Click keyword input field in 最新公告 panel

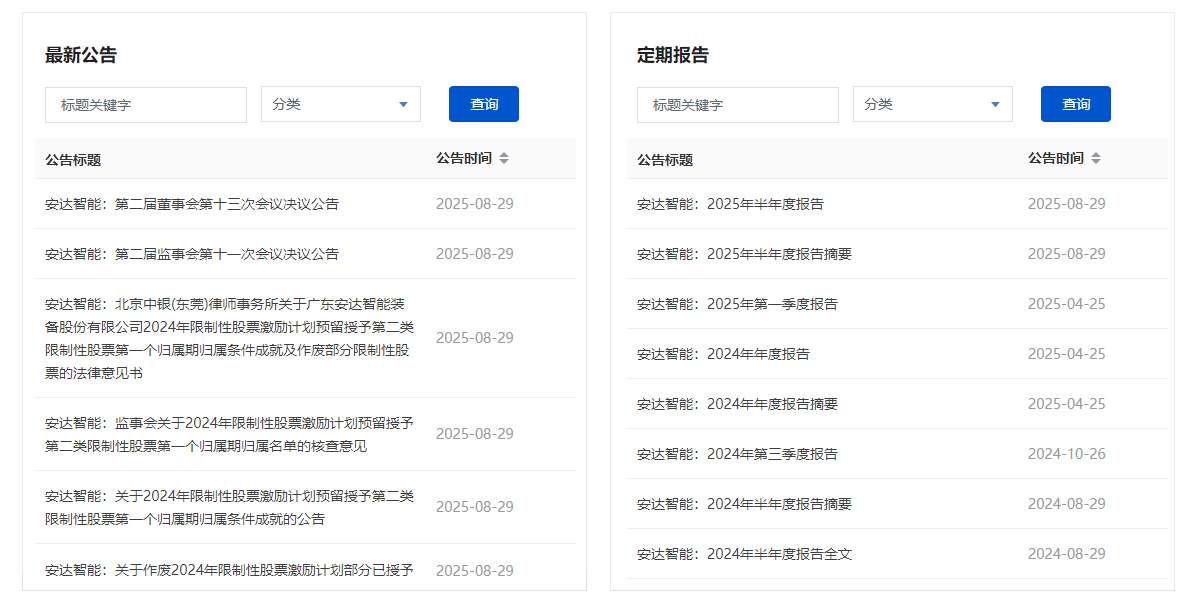click(145, 104)
